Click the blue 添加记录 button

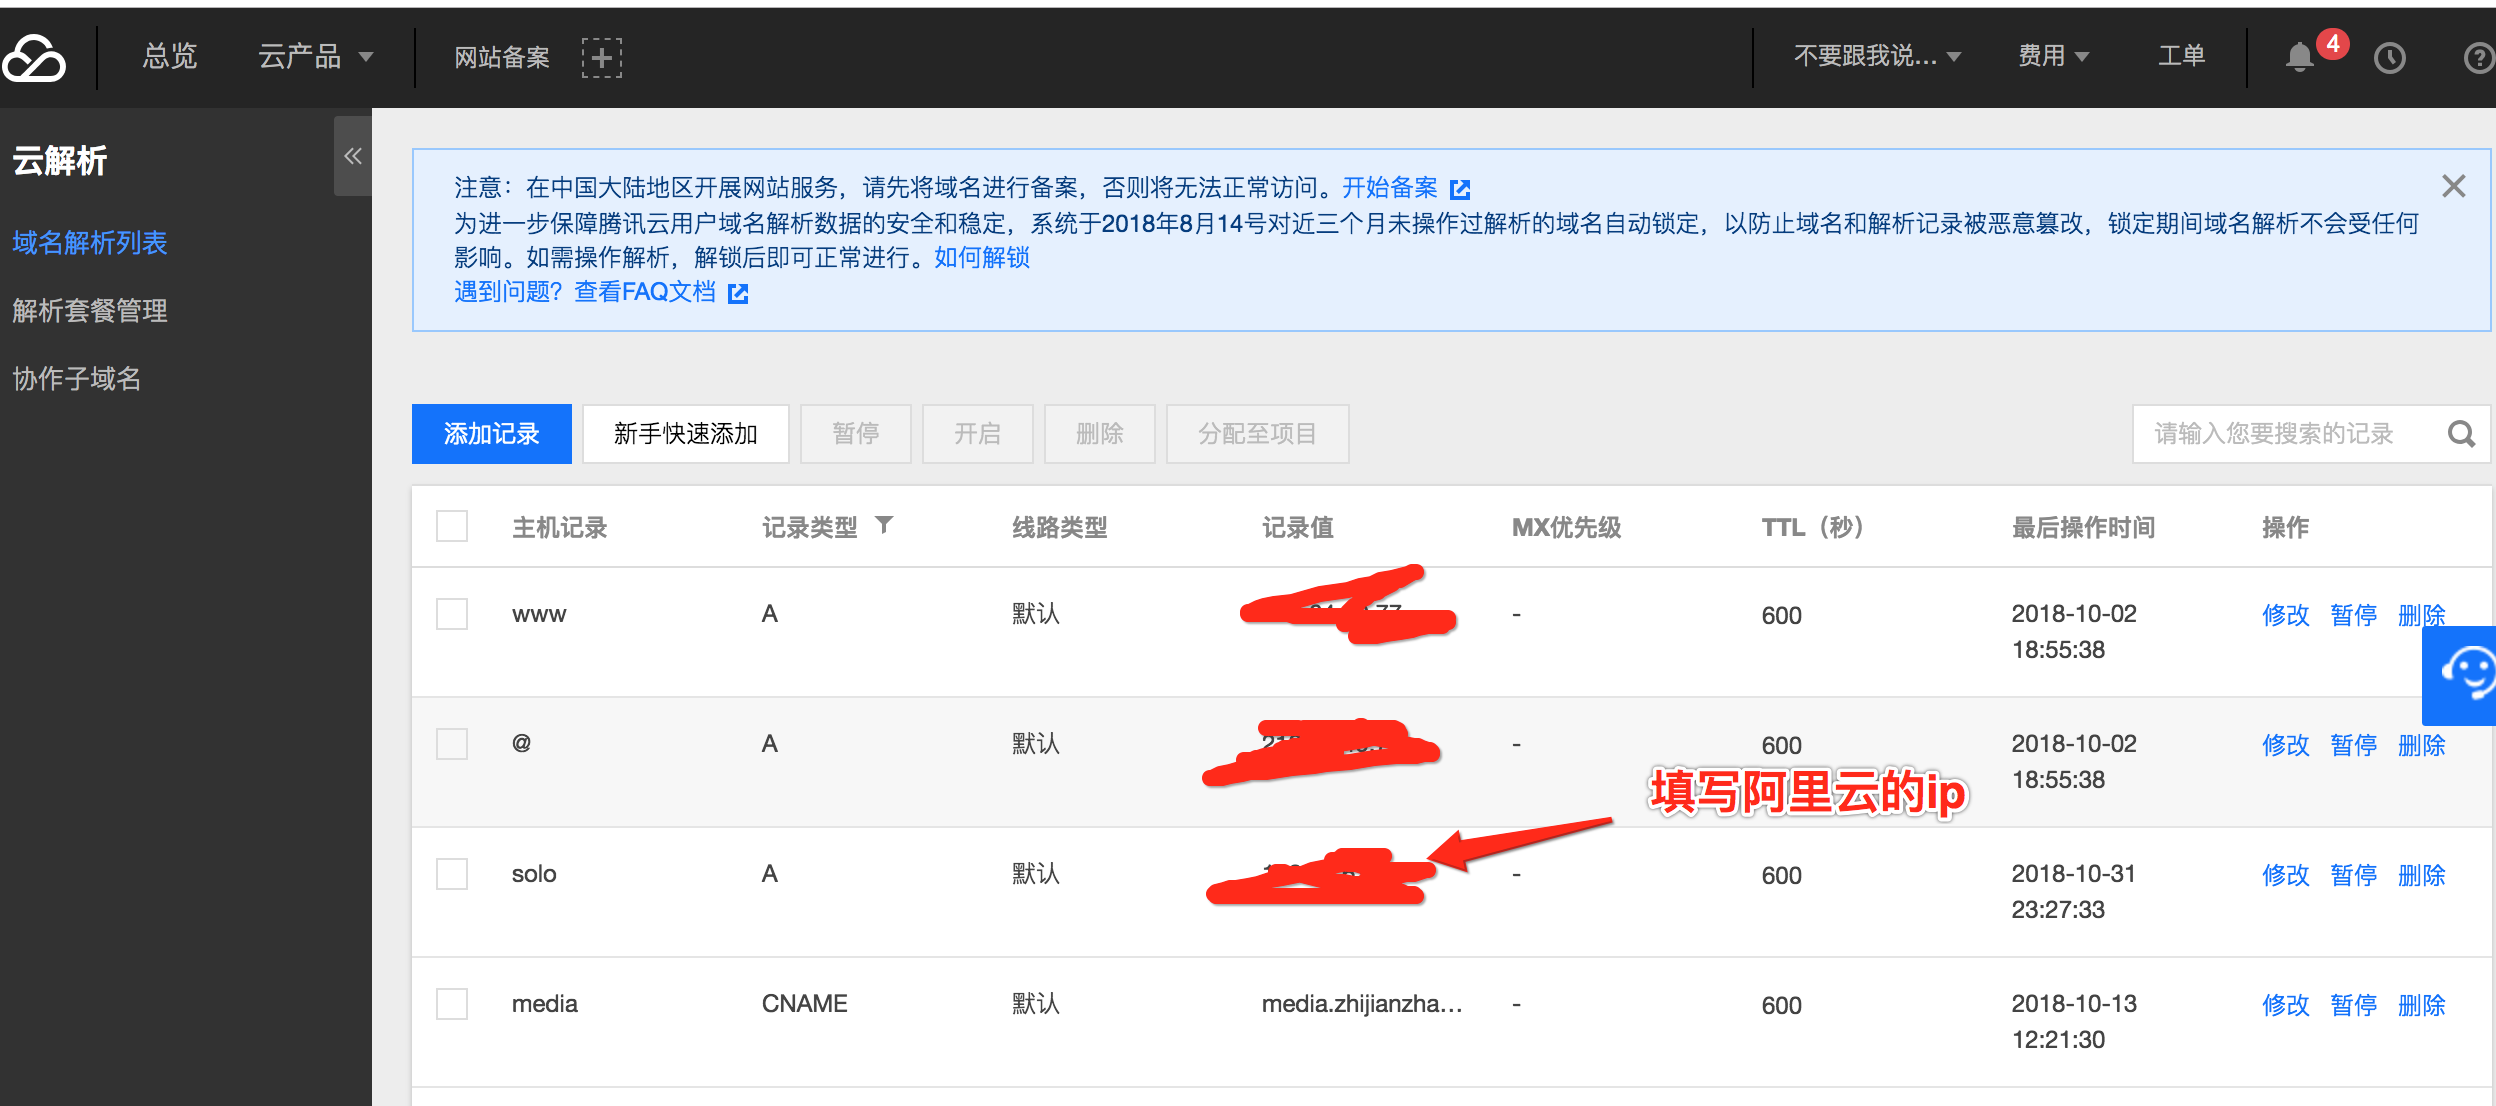click(491, 434)
